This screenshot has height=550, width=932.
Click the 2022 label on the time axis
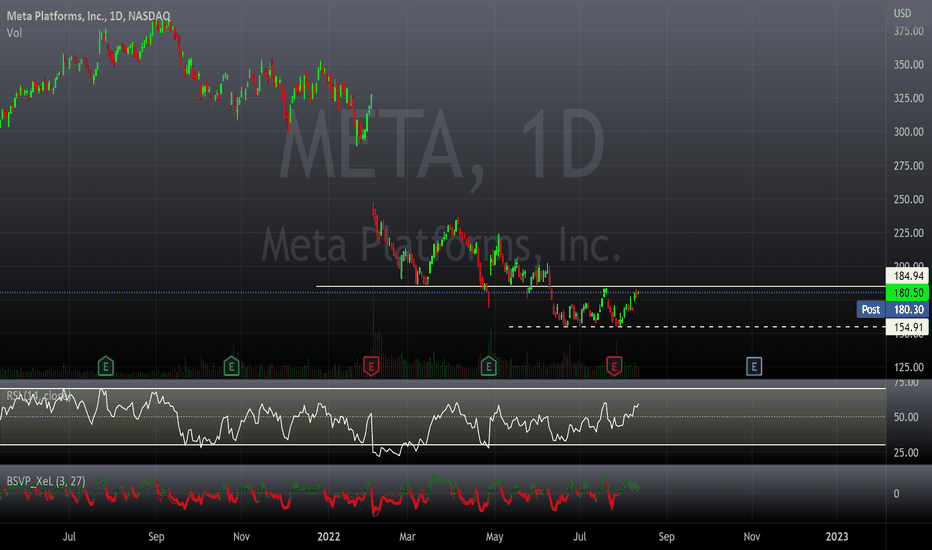(329, 536)
